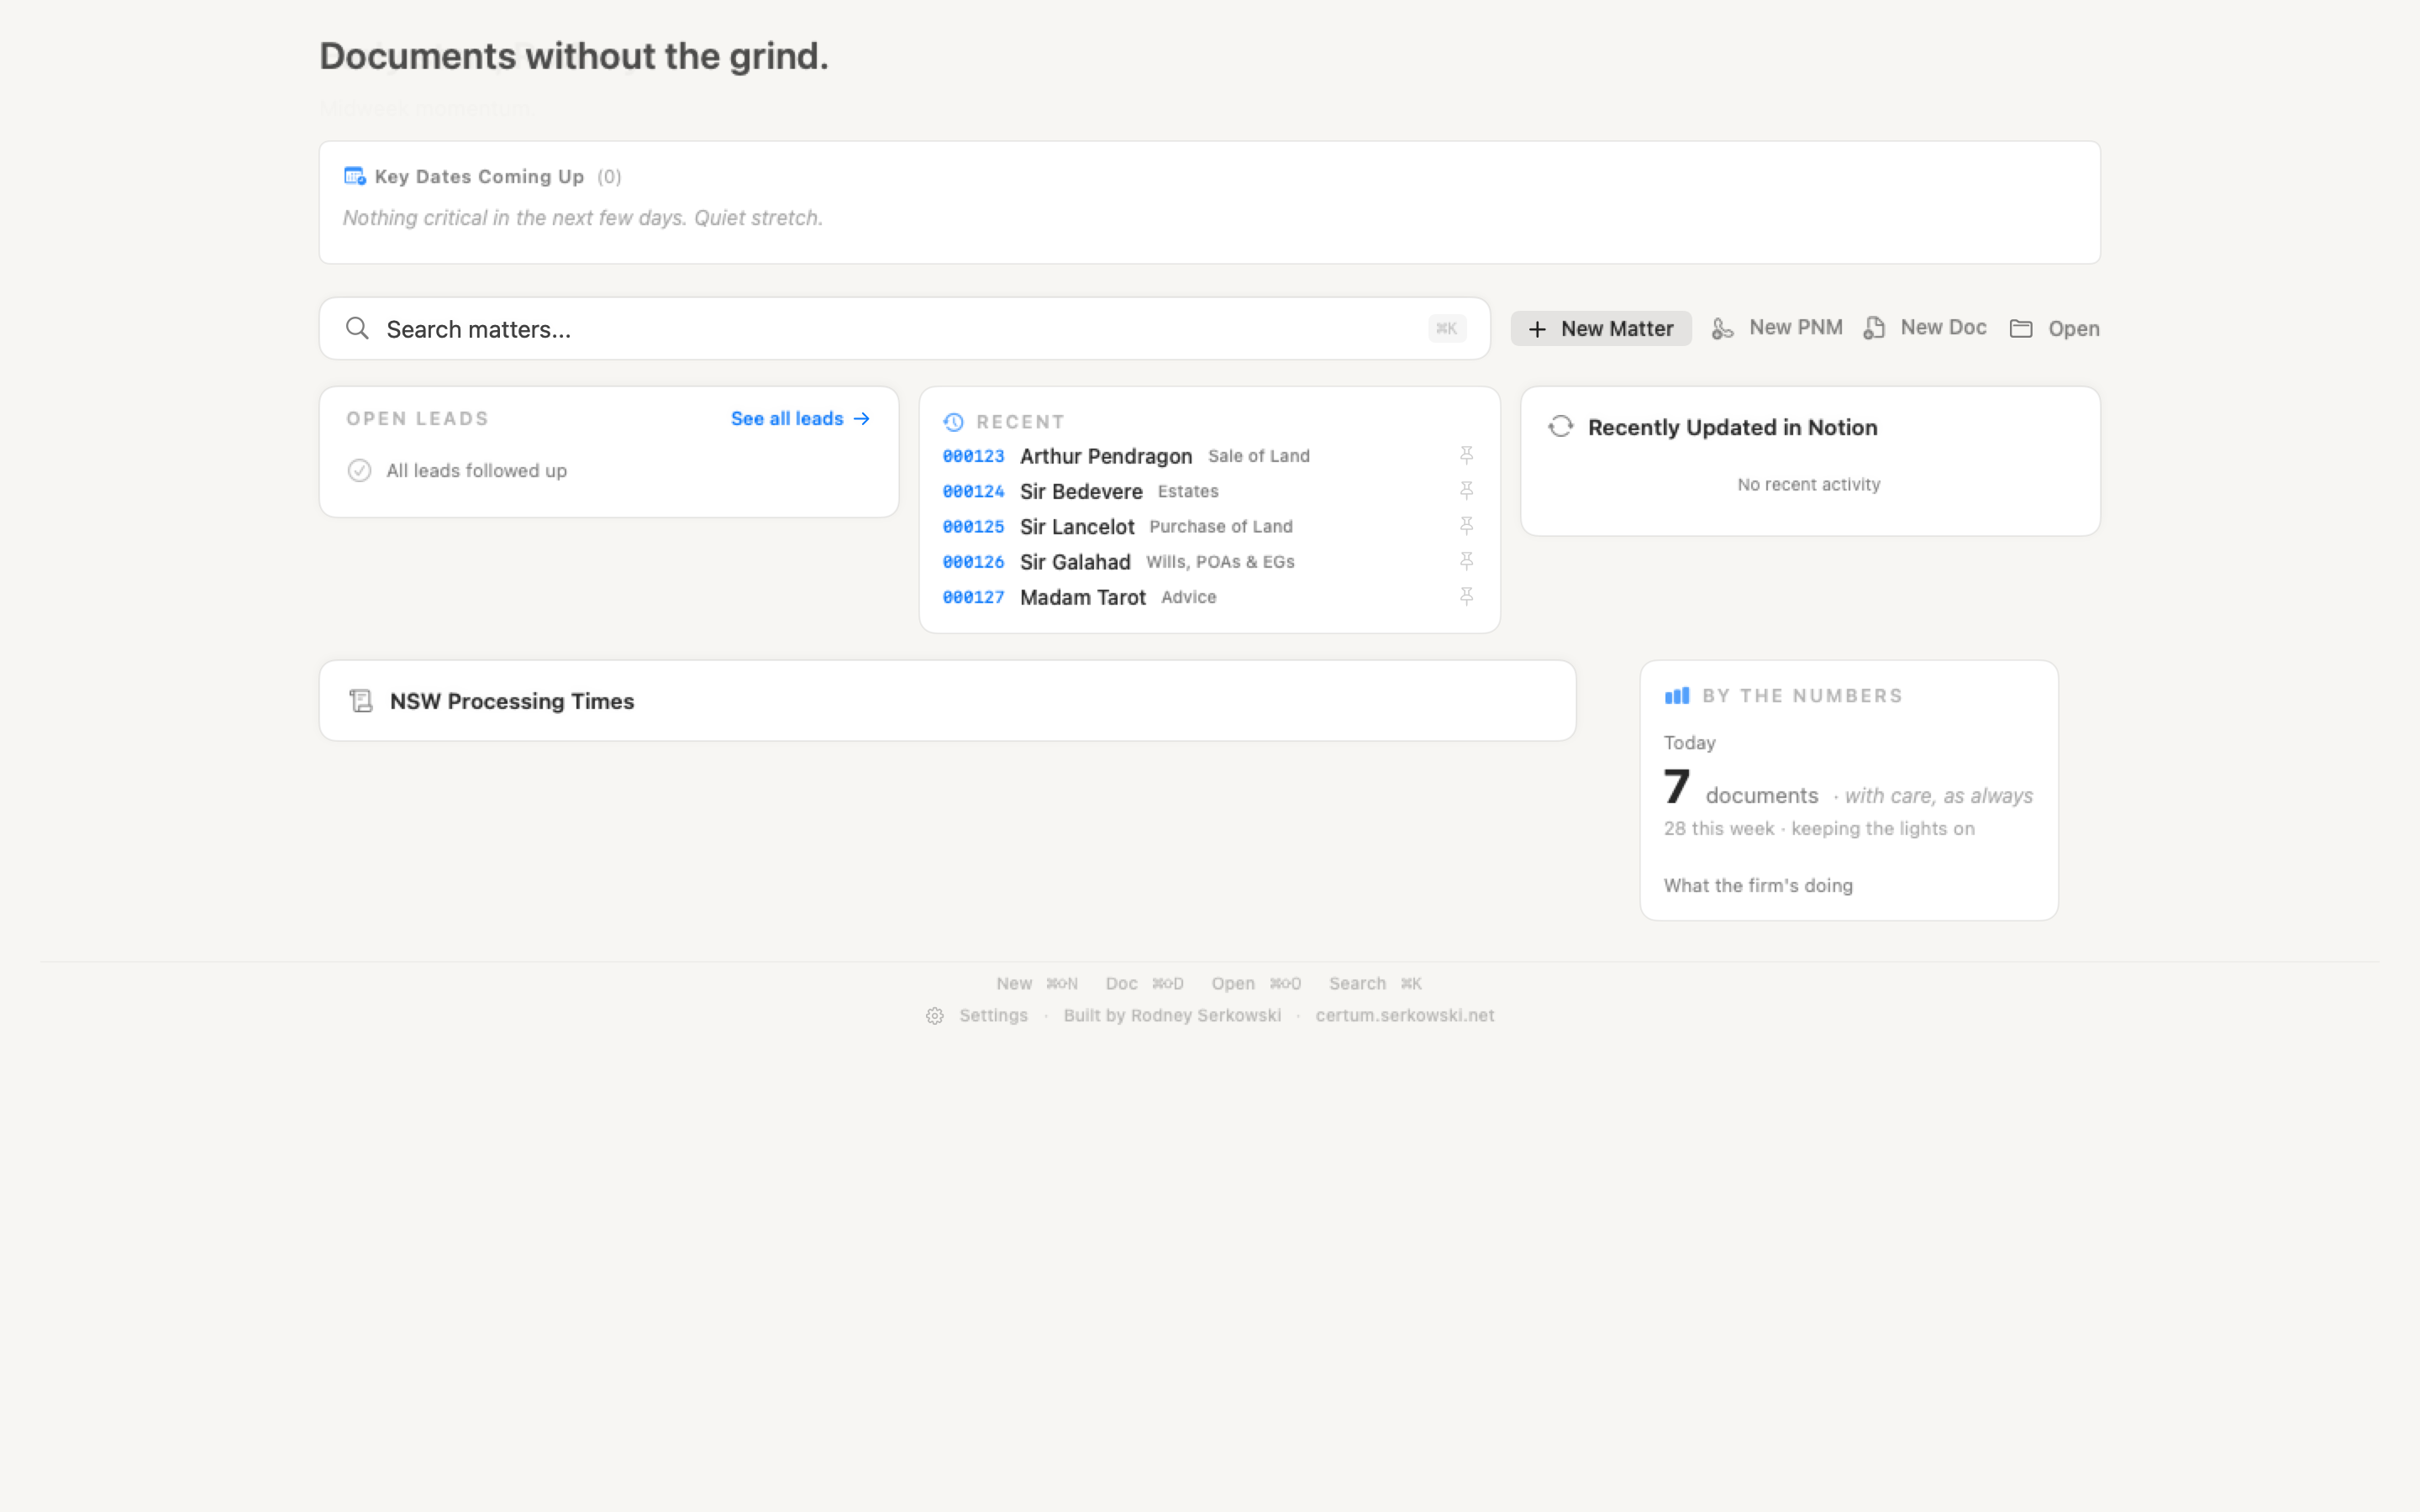Viewport: 2420px width, 1512px height.
Task: Click the Open shortcut hint in footer
Action: (x=1256, y=984)
